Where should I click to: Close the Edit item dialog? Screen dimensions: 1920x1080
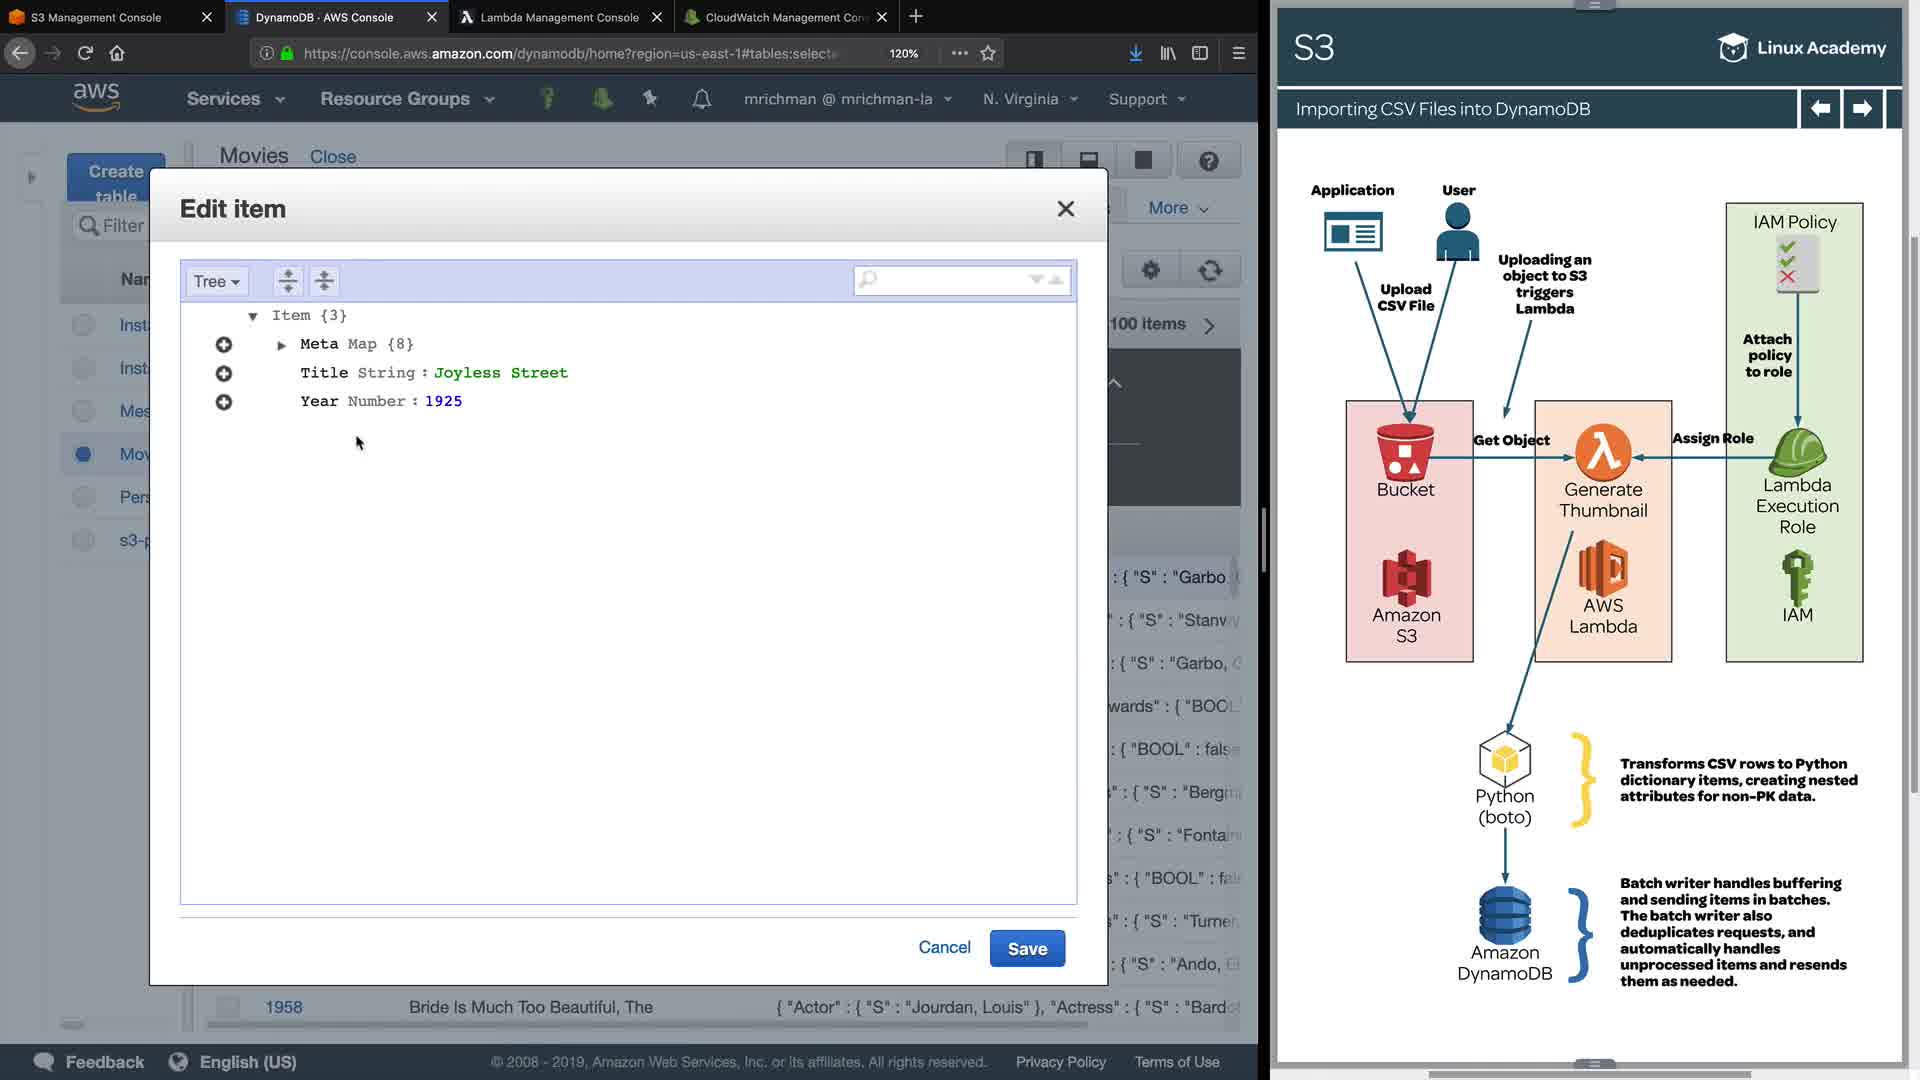coord(1066,209)
